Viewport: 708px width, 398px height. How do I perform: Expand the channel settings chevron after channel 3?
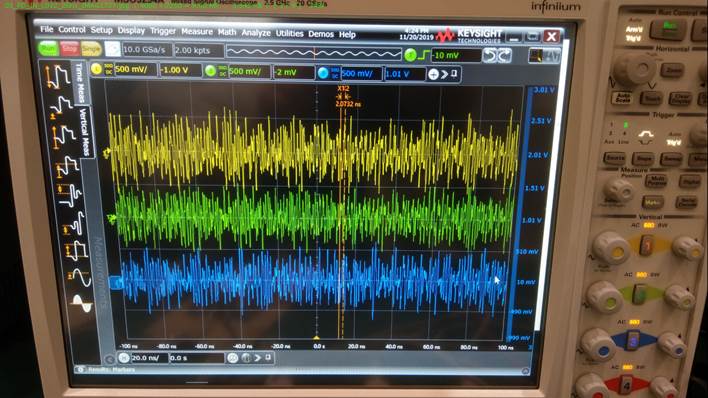[444, 74]
